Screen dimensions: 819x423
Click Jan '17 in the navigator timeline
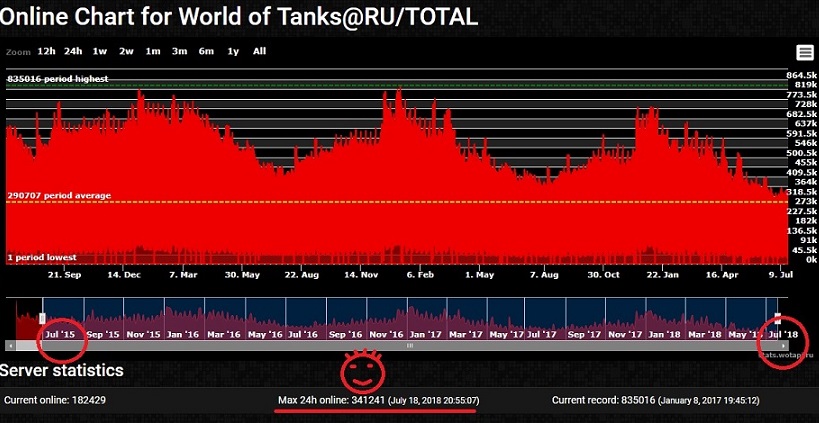(425, 334)
